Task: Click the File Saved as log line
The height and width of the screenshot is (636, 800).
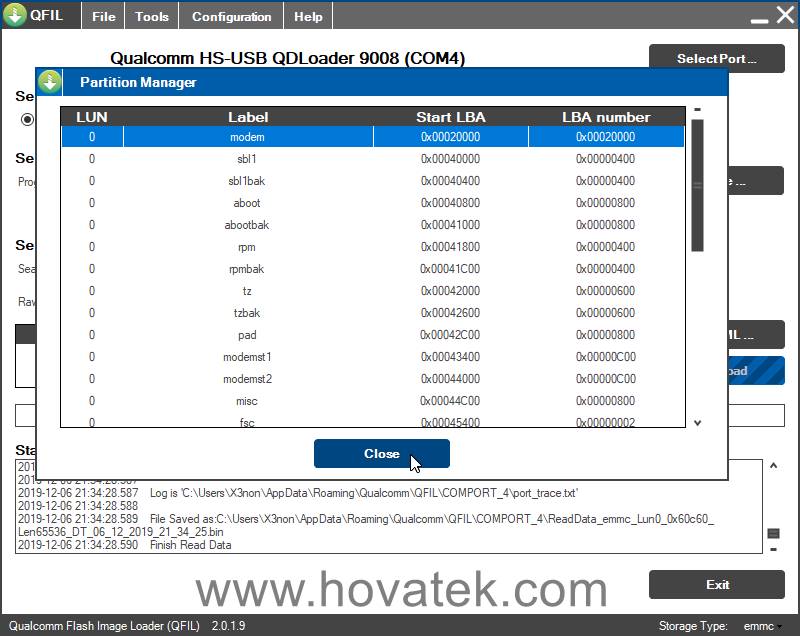Action: [366, 525]
